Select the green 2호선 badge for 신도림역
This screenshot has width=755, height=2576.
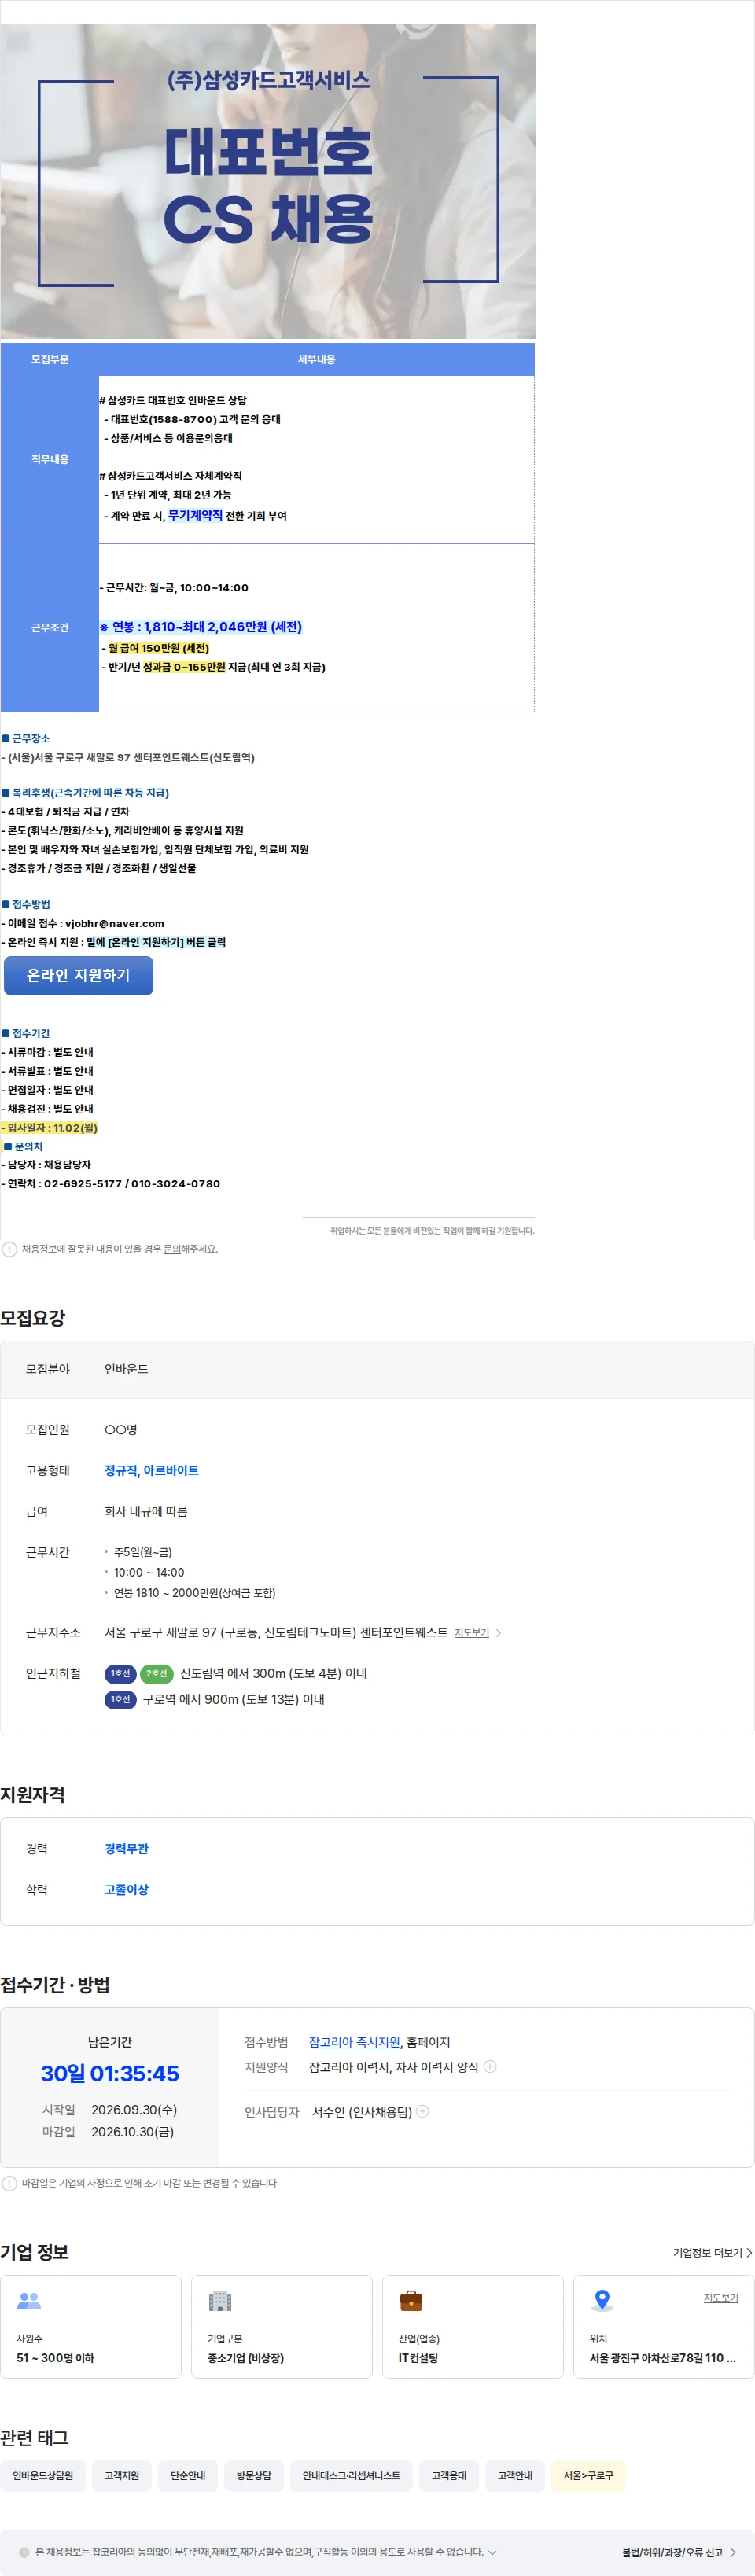(x=156, y=1673)
